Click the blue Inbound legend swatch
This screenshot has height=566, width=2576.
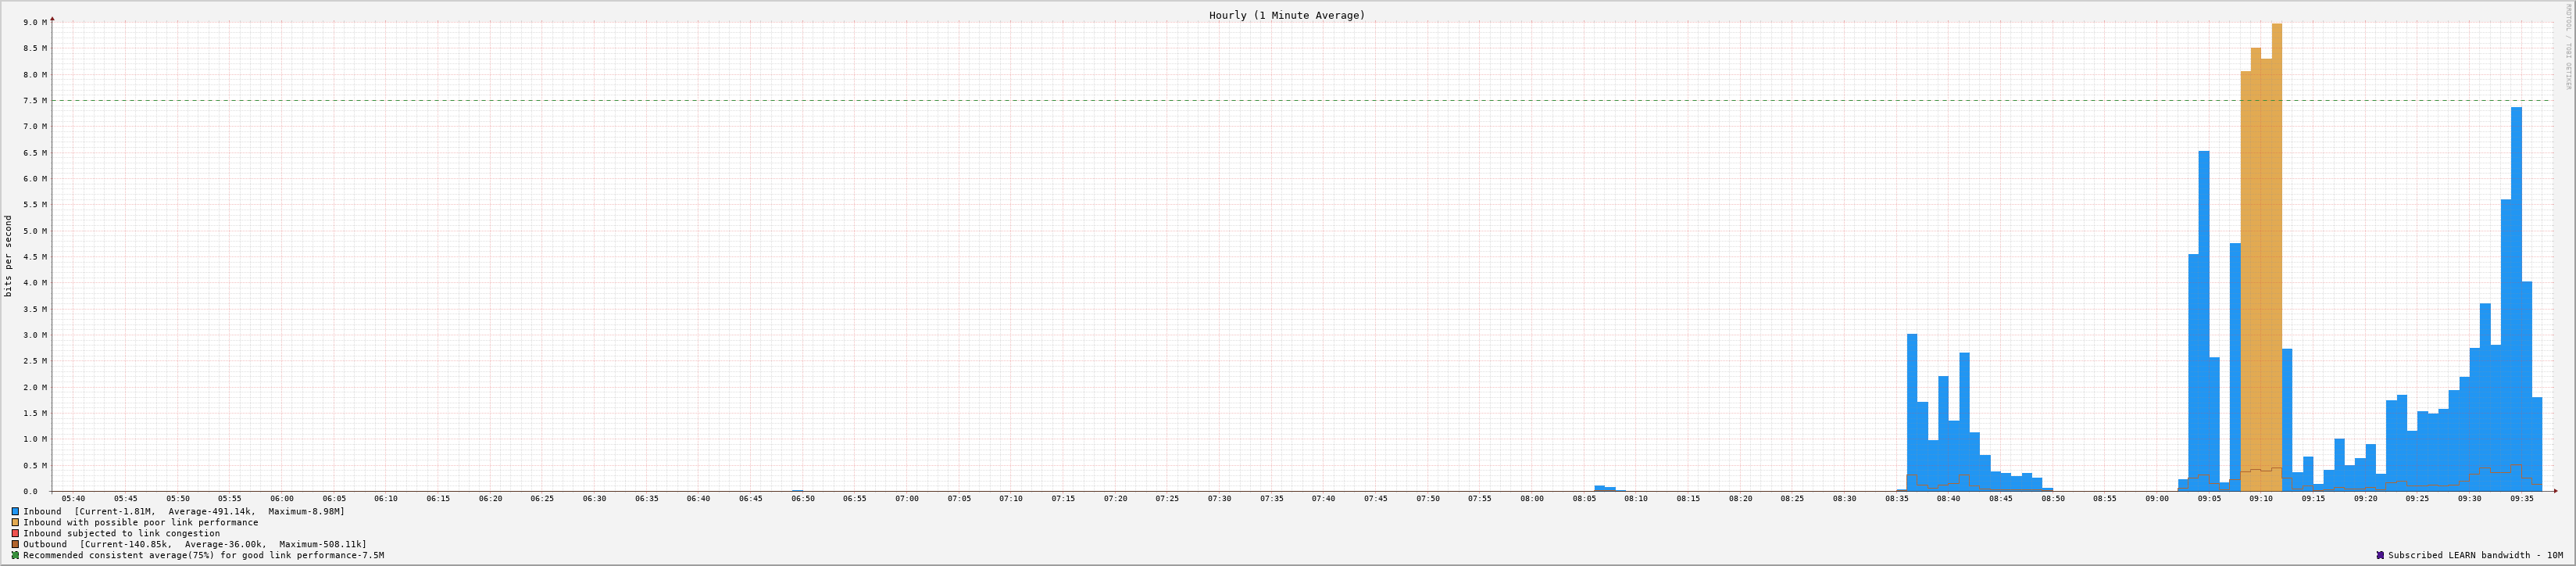[15, 511]
